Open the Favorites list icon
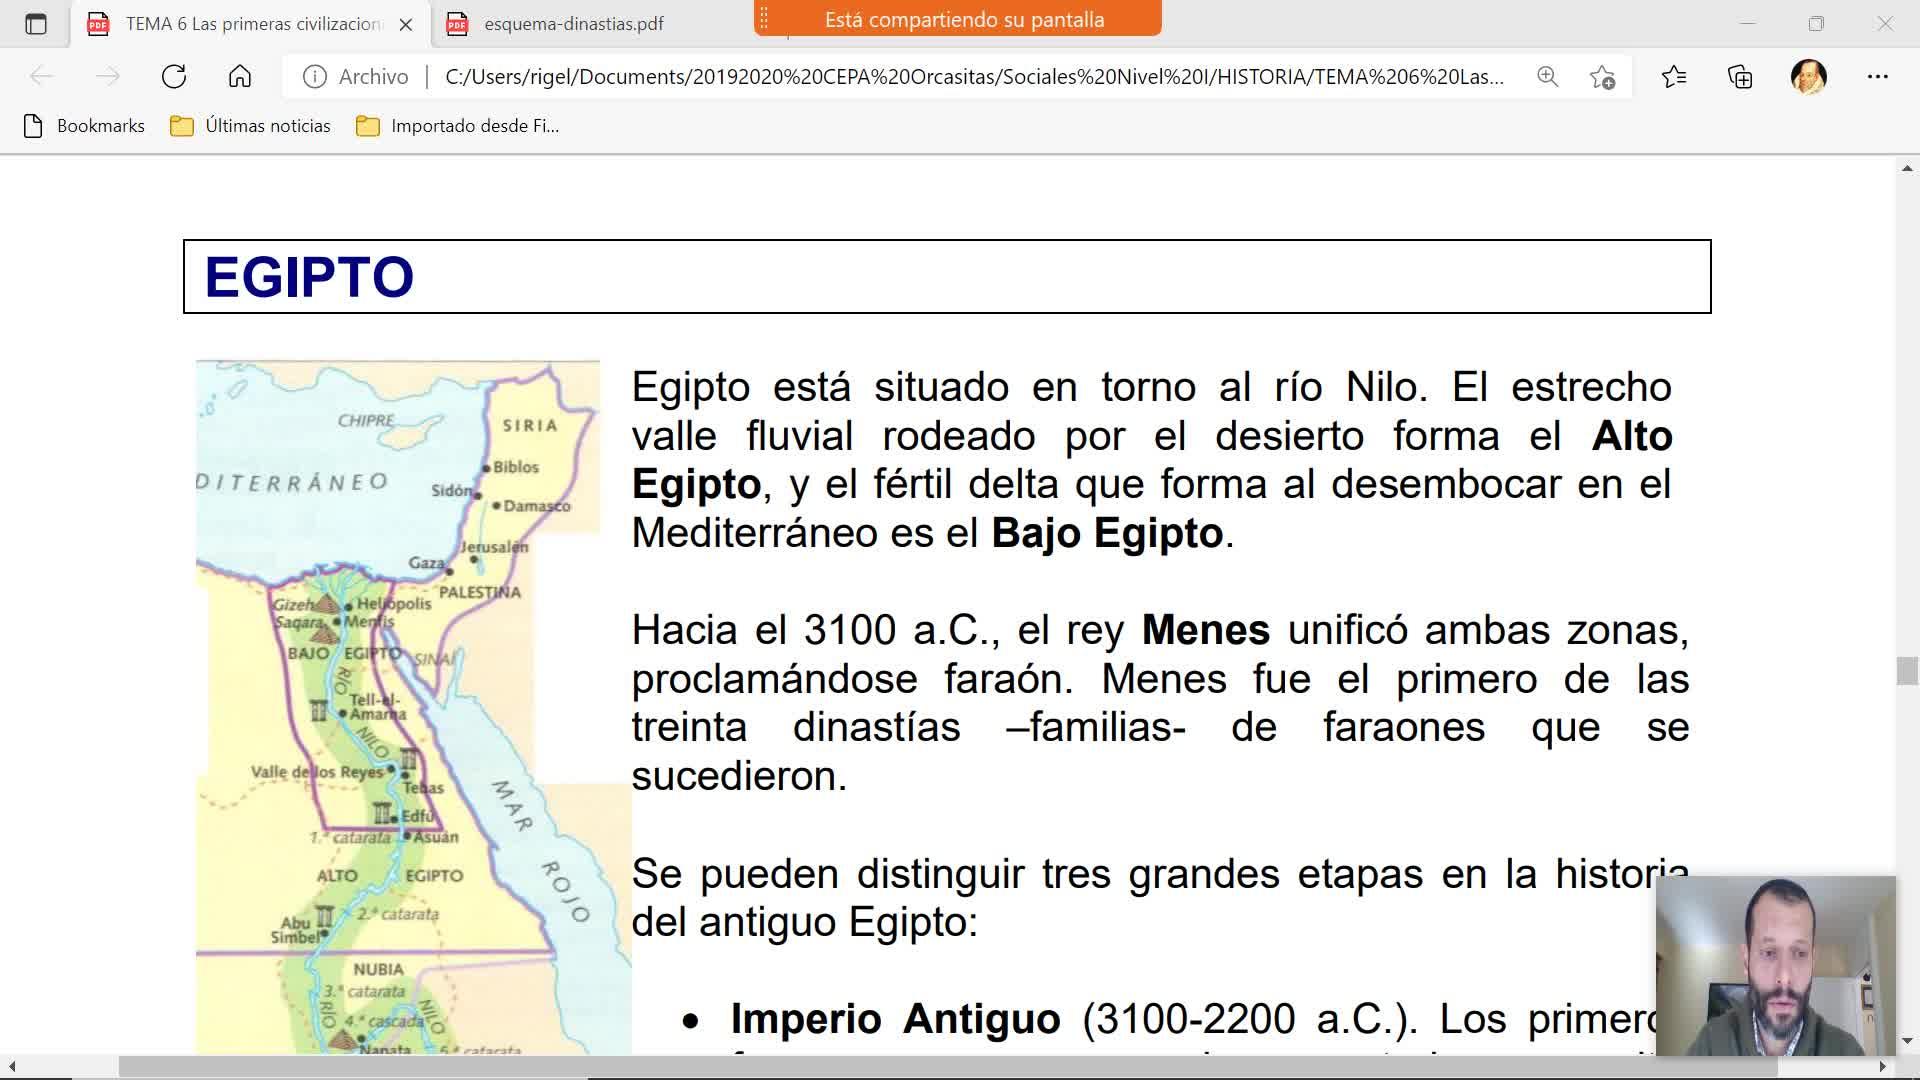Viewport: 1920px width, 1080px height. [1673, 77]
